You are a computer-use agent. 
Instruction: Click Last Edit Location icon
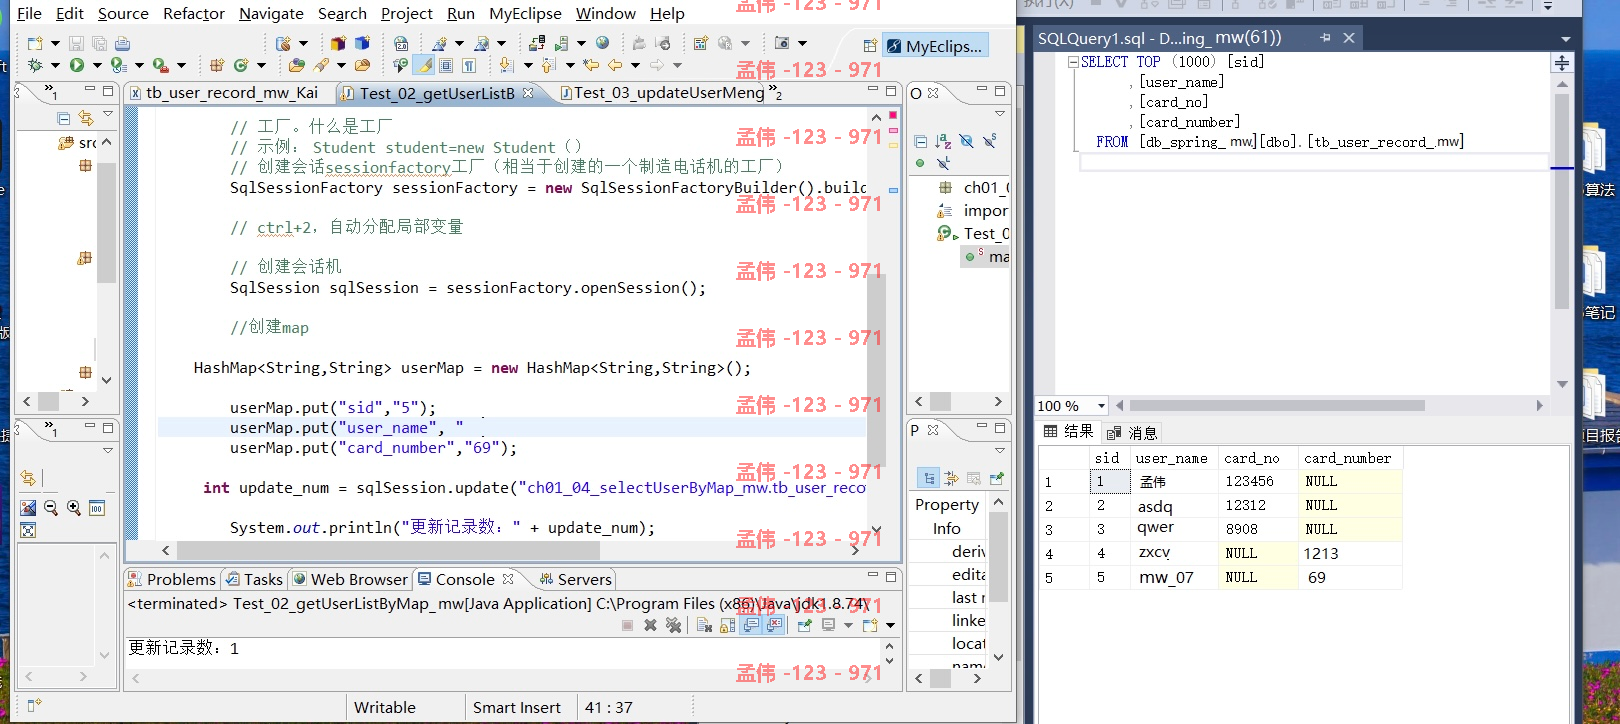[x=590, y=65]
